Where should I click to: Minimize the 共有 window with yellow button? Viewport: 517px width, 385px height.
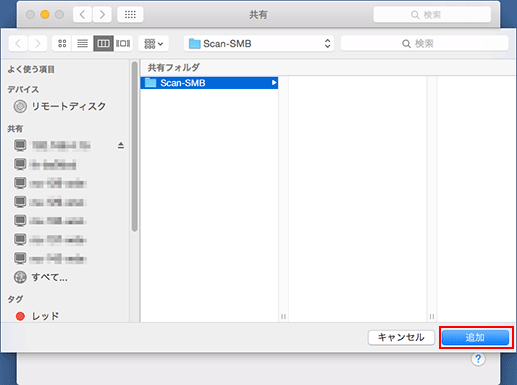click(x=45, y=15)
